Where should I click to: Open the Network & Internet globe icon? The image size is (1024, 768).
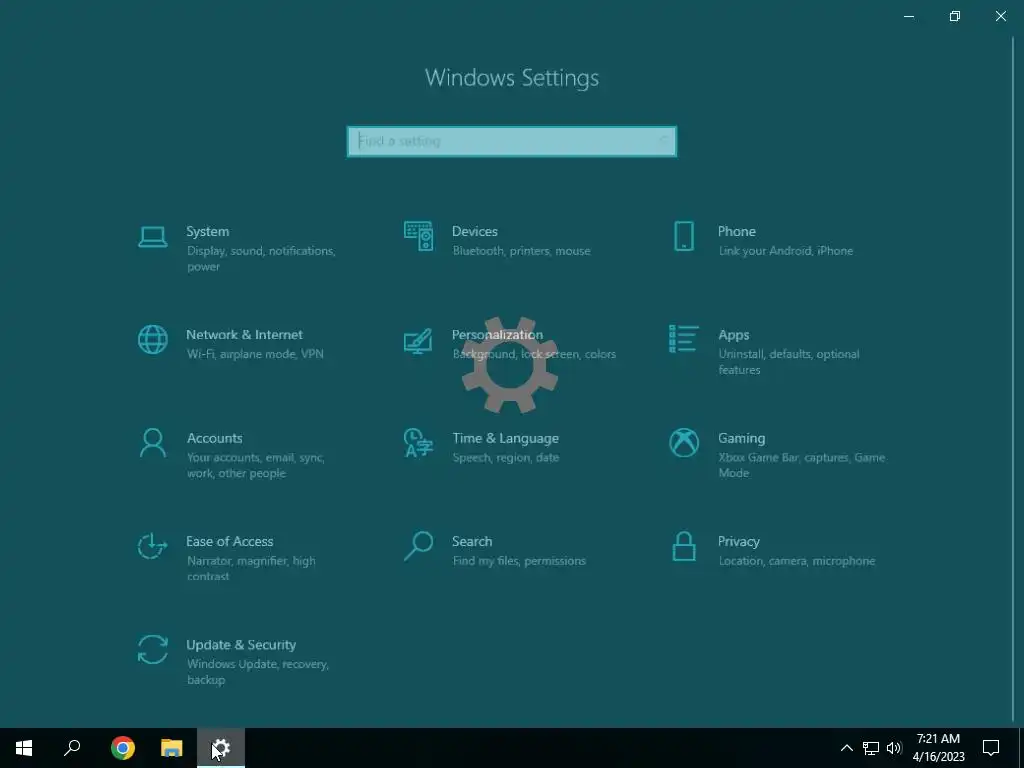point(153,340)
